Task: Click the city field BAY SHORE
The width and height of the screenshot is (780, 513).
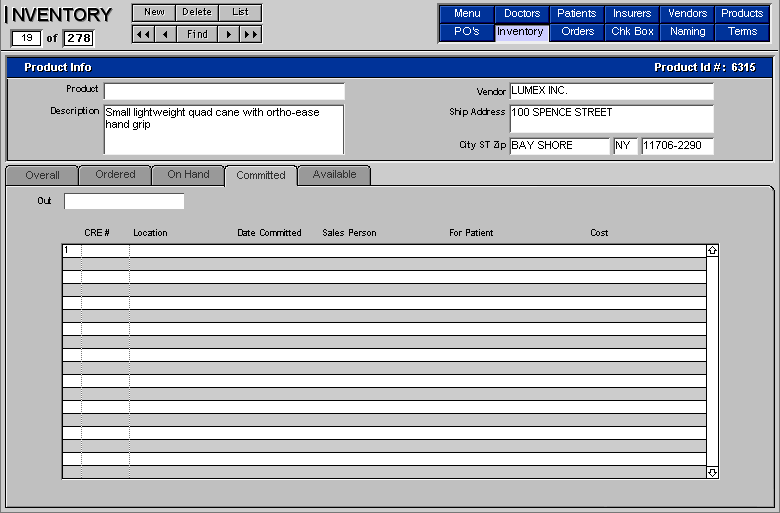Action: pyautogui.click(x=559, y=146)
